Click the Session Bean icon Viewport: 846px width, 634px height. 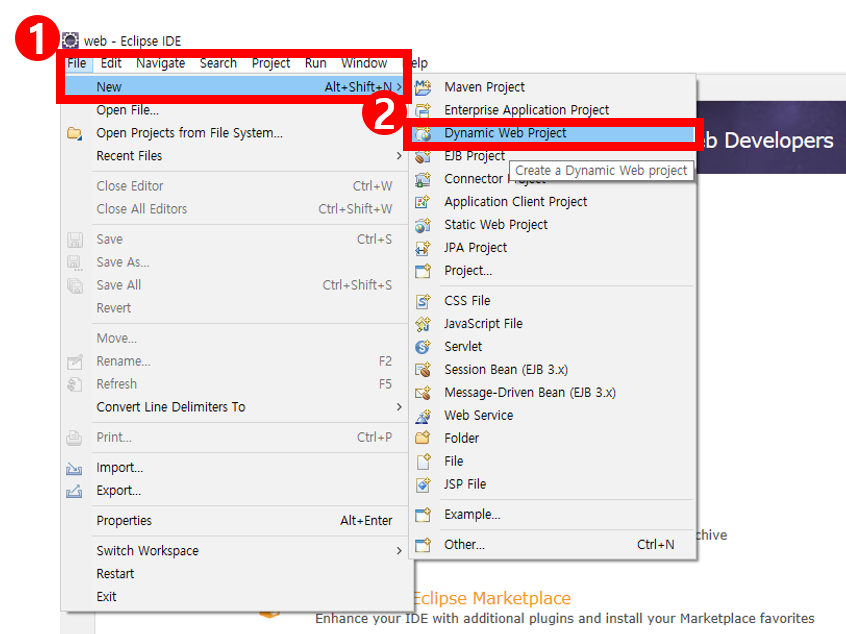coord(423,370)
